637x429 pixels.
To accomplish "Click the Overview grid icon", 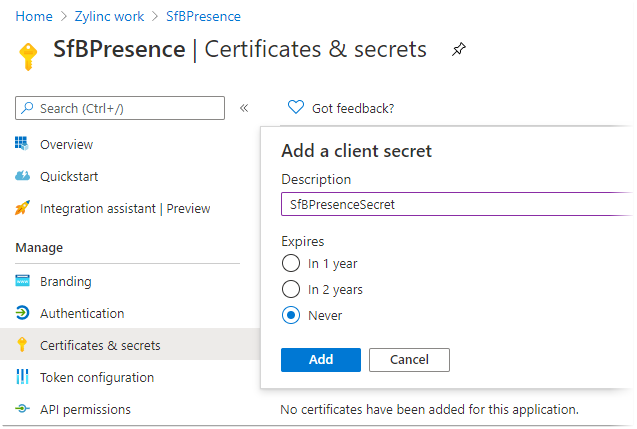I will click(x=22, y=143).
